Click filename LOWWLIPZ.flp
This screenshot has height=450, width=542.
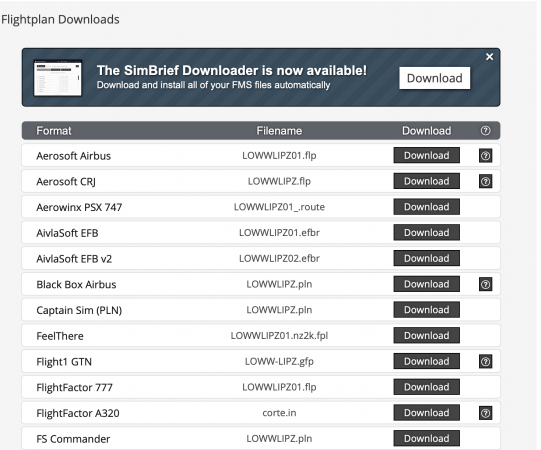279,181
